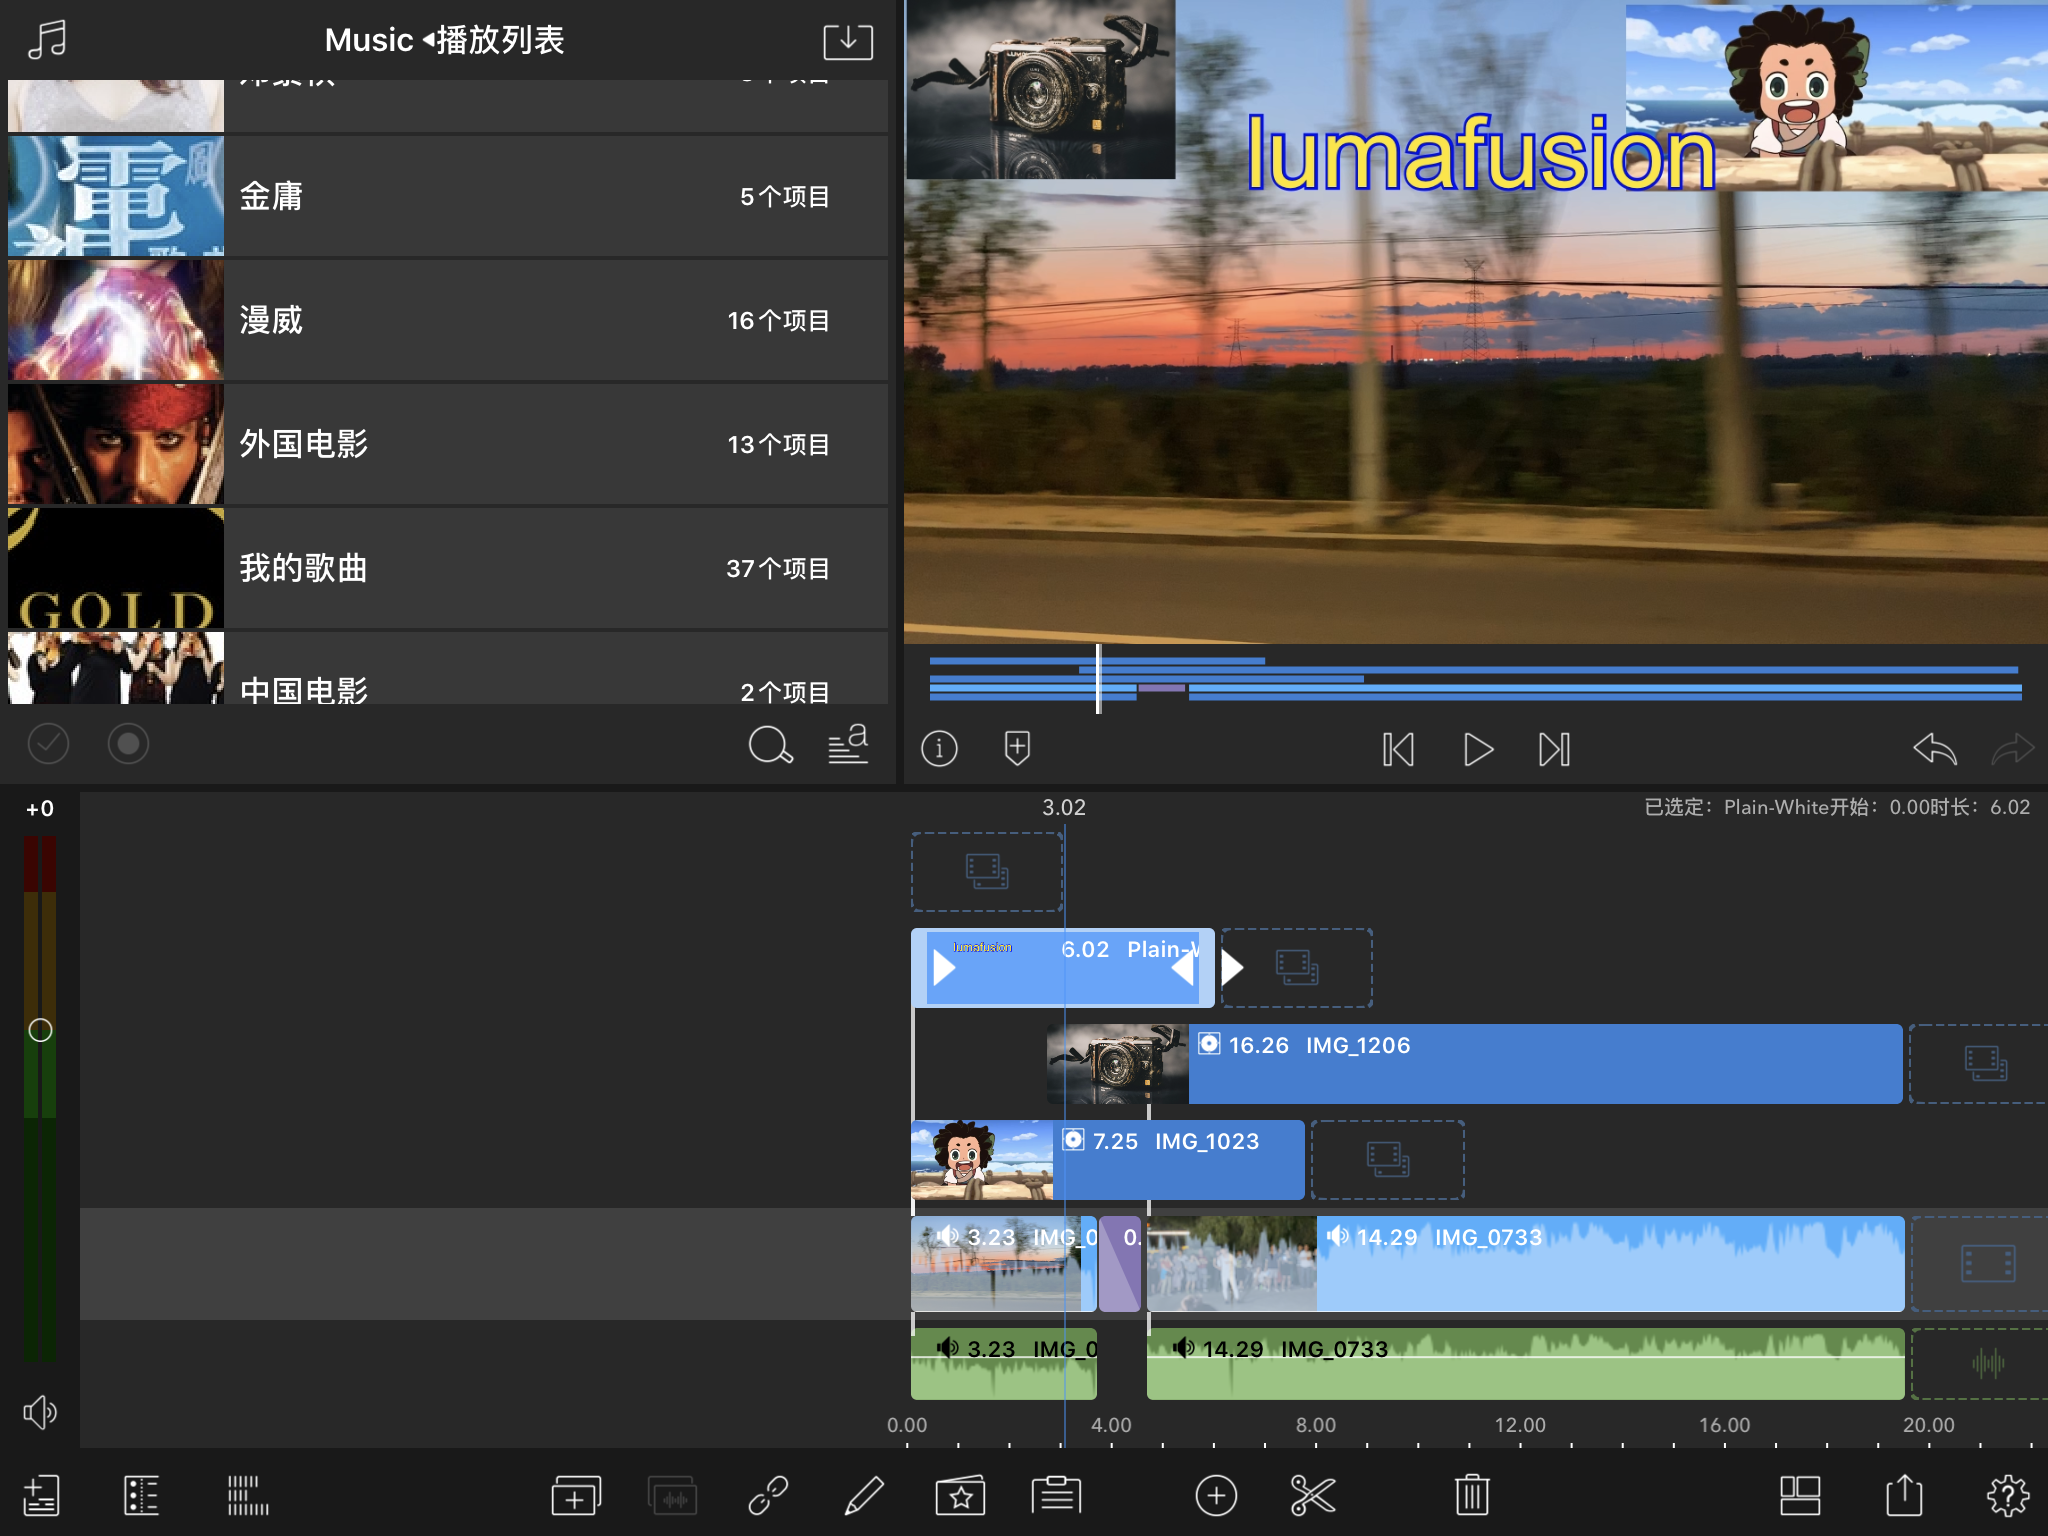This screenshot has width=2048, height=1536.
Task: Split clip with the scissors tool
Action: [x=1312, y=1496]
